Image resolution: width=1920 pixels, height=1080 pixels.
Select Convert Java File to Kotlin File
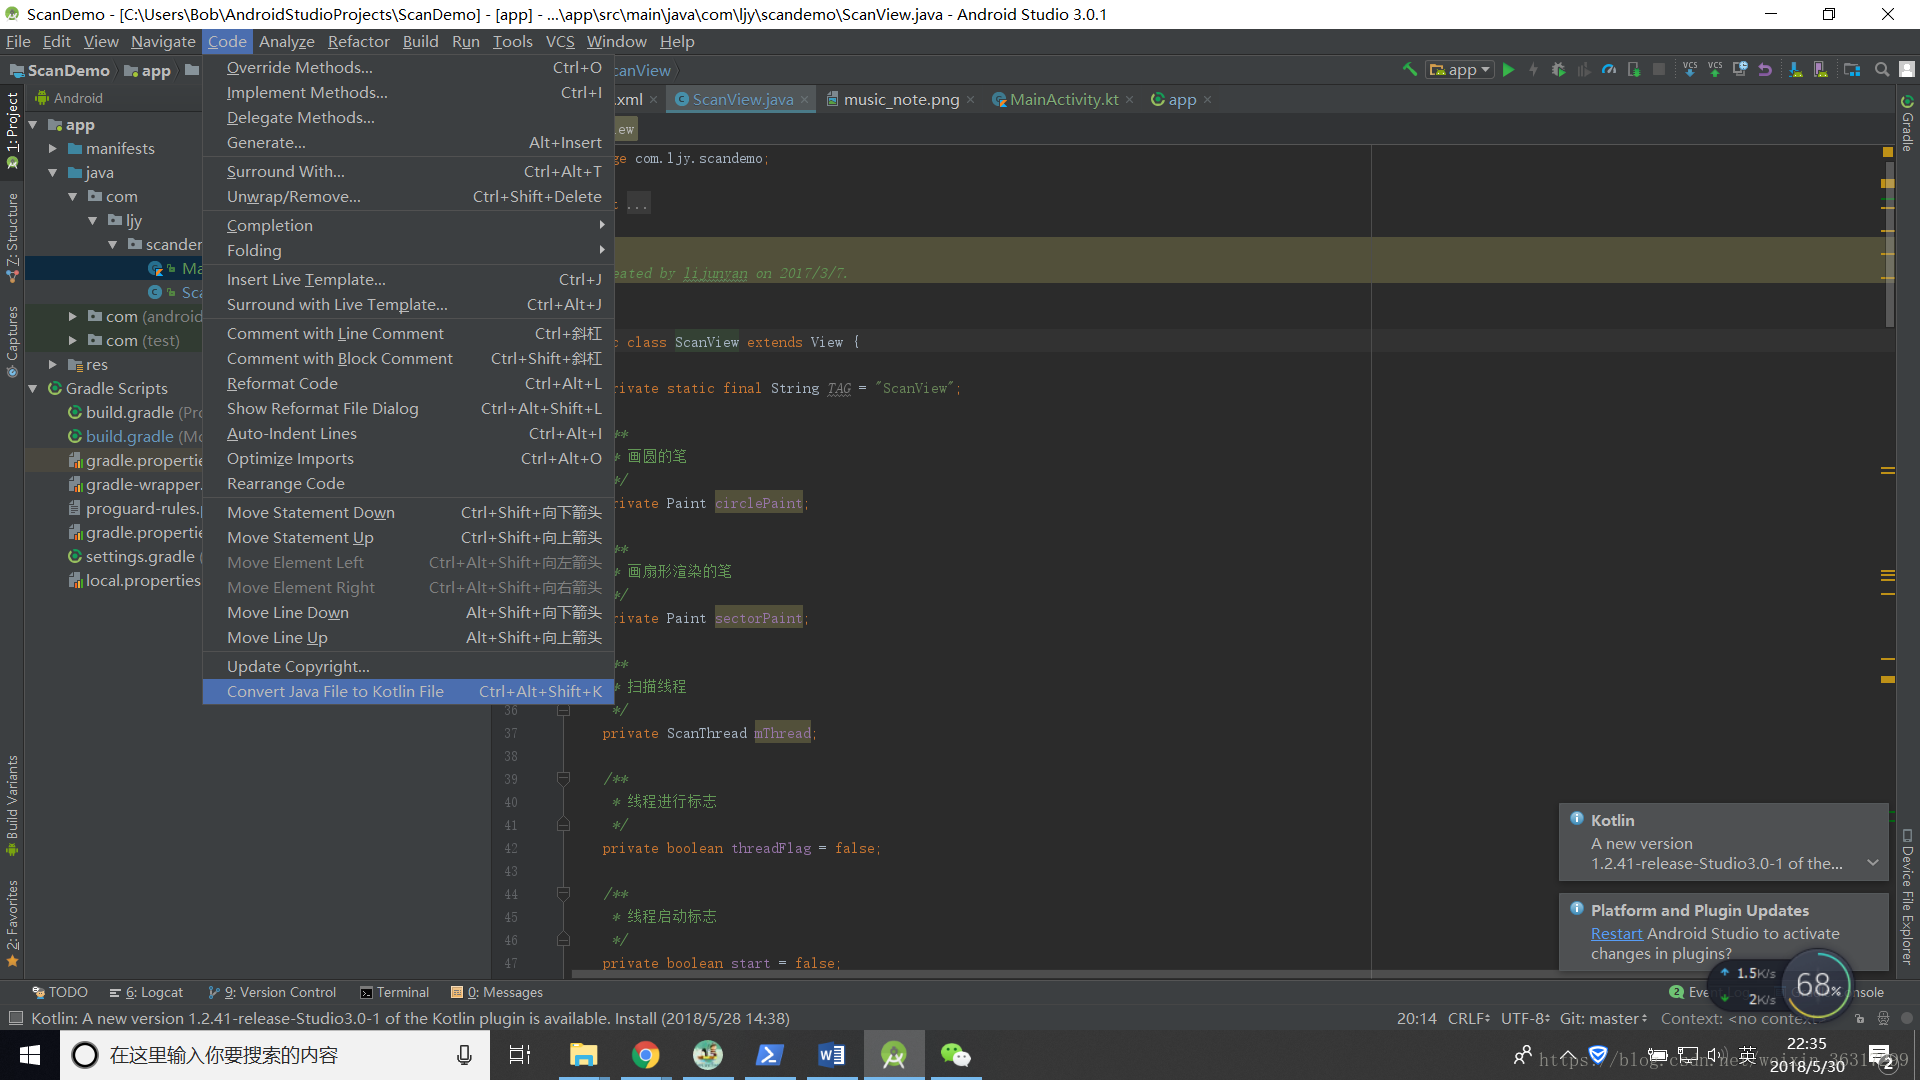pyautogui.click(x=408, y=691)
